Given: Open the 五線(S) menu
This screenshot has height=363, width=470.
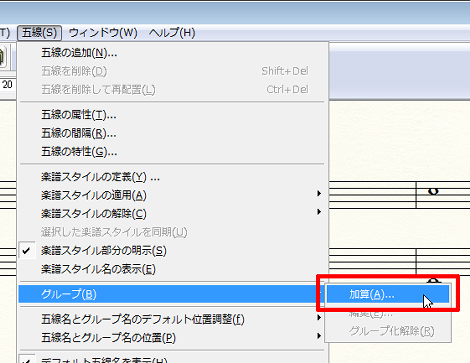Looking at the screenshot, I should (x=39, y=33).
